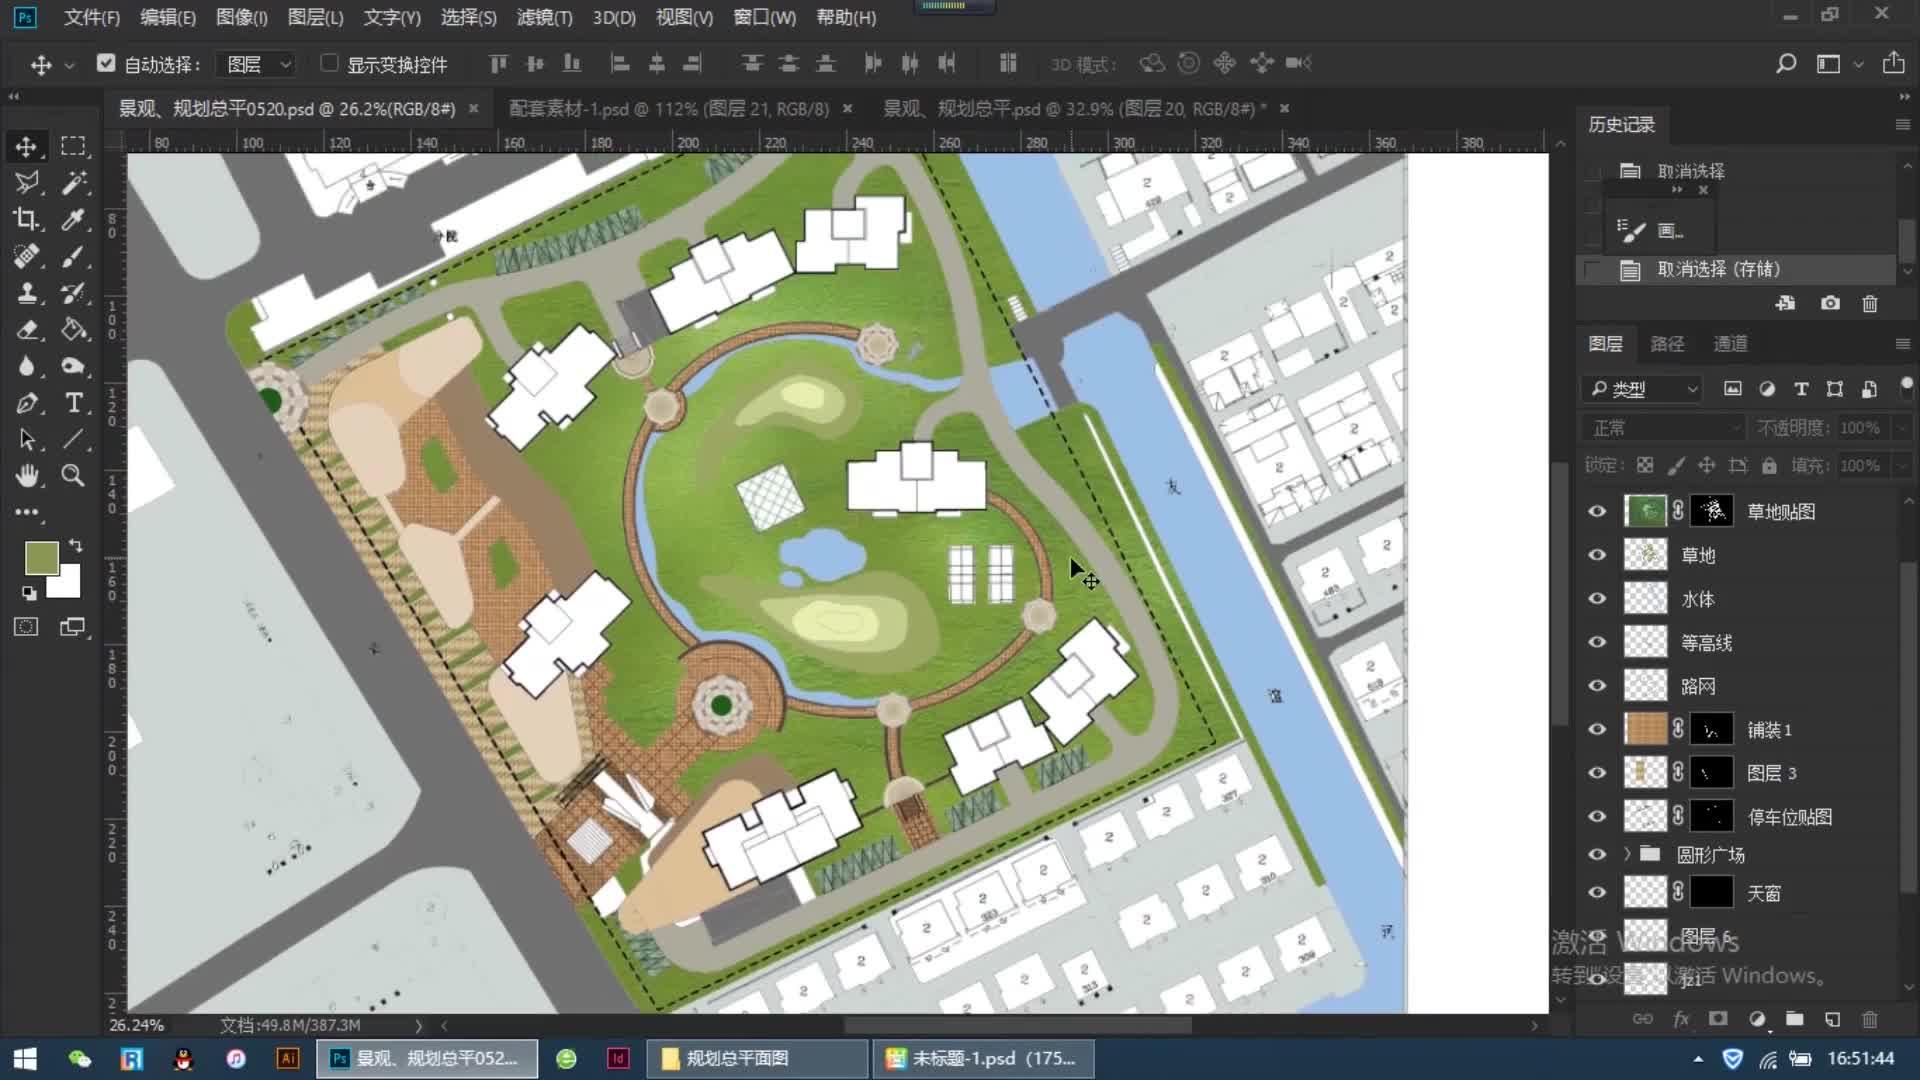Click the history panel camera snapshot icon
Screen dimensions: 1920x1080
1830,303
